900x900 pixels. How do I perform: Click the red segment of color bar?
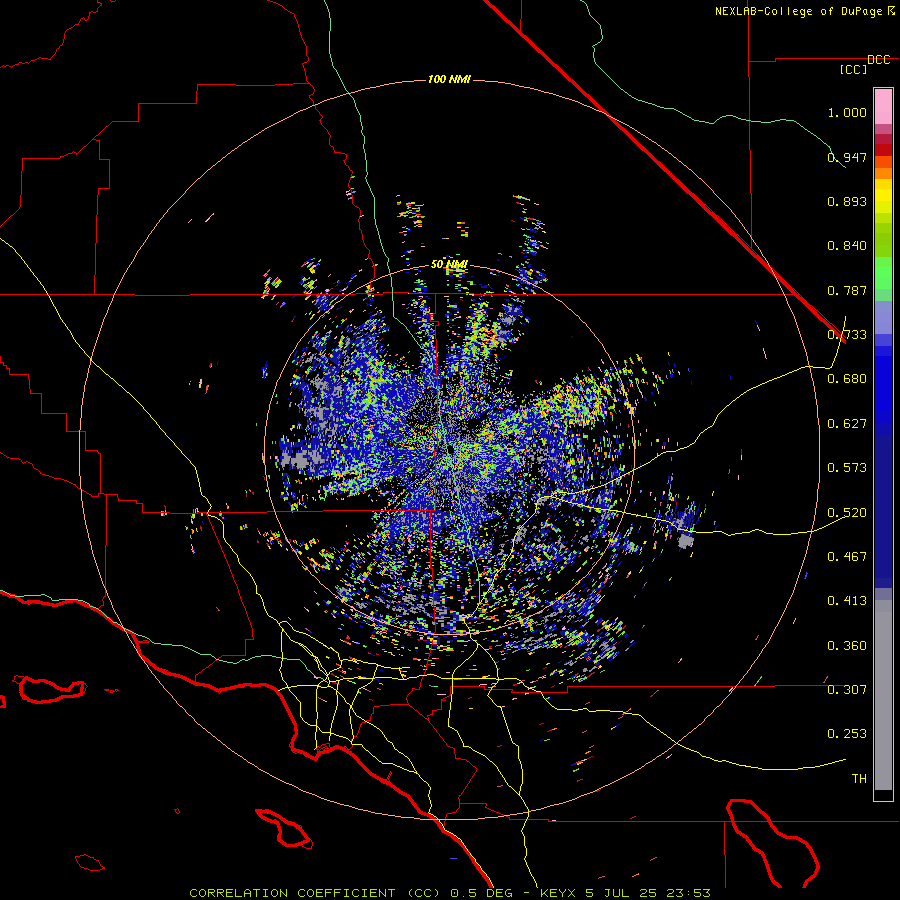[x=883, y=150]
